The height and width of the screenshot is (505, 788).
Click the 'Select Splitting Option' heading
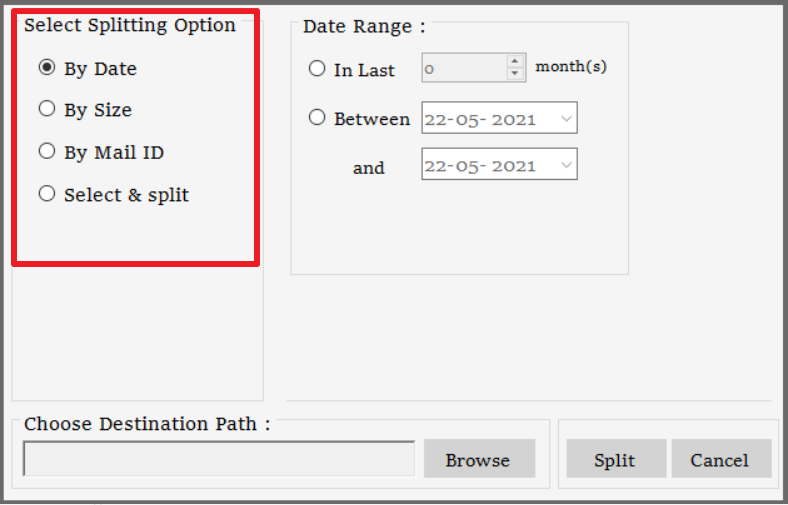pos(130,26)
